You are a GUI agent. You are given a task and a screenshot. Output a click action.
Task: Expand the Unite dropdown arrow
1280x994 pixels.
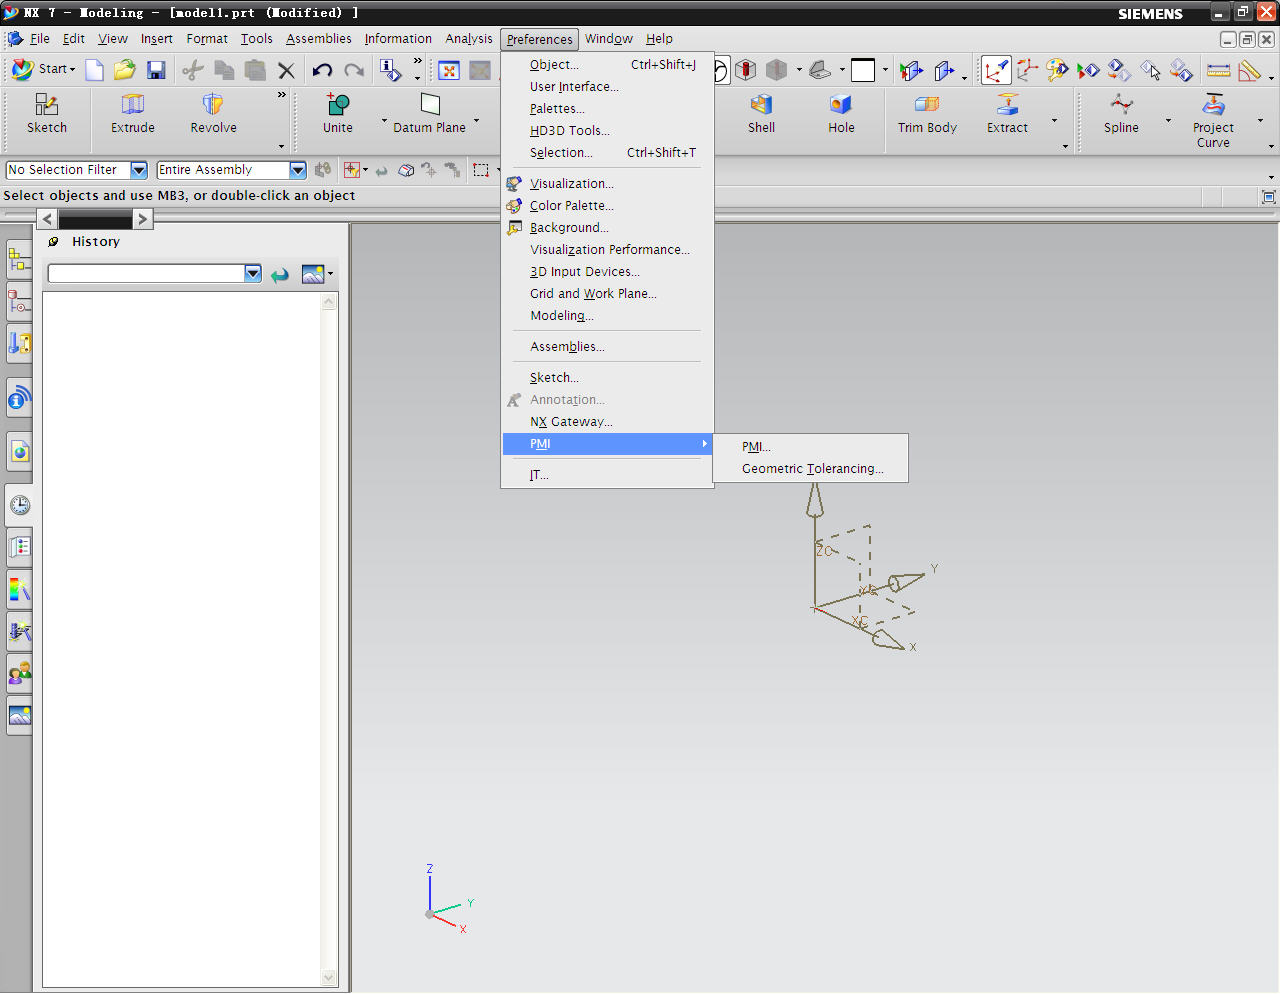coord(384,121)
